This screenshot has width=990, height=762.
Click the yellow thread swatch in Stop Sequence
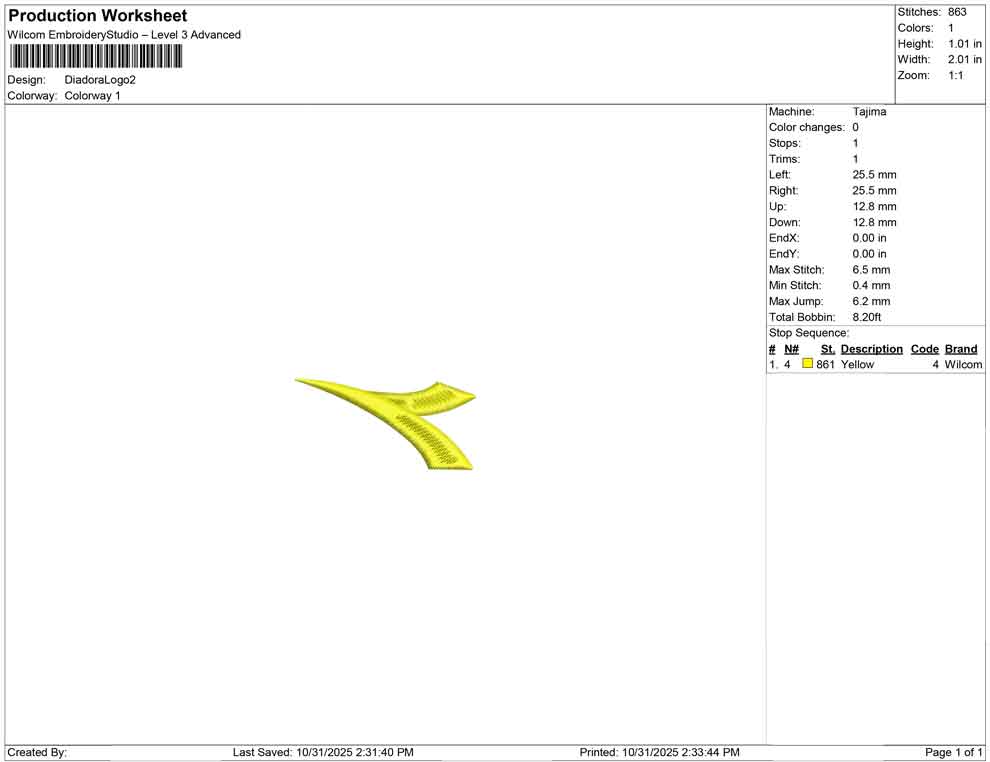coord(807,364)
